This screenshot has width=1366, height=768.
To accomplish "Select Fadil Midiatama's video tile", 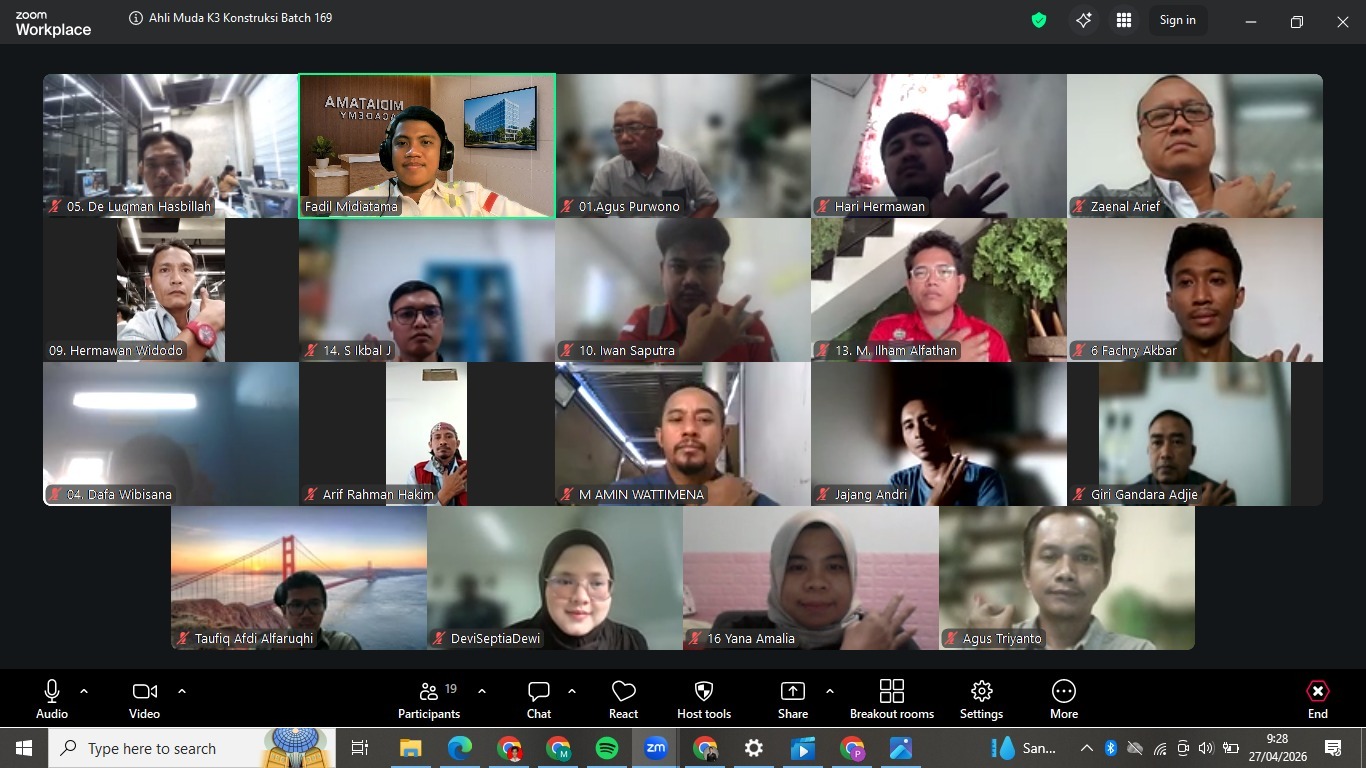I will pos(427,145).
